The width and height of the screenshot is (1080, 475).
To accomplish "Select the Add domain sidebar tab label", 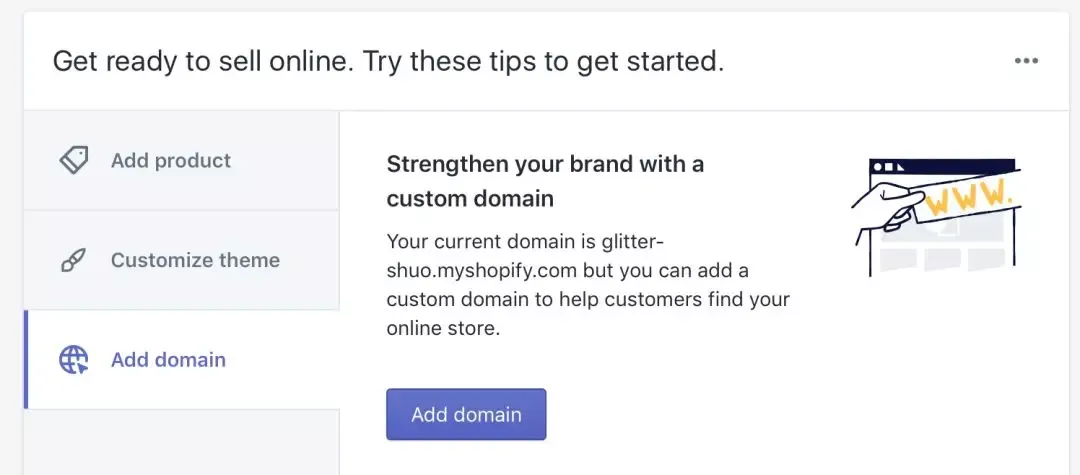I will tap(168, 359).
